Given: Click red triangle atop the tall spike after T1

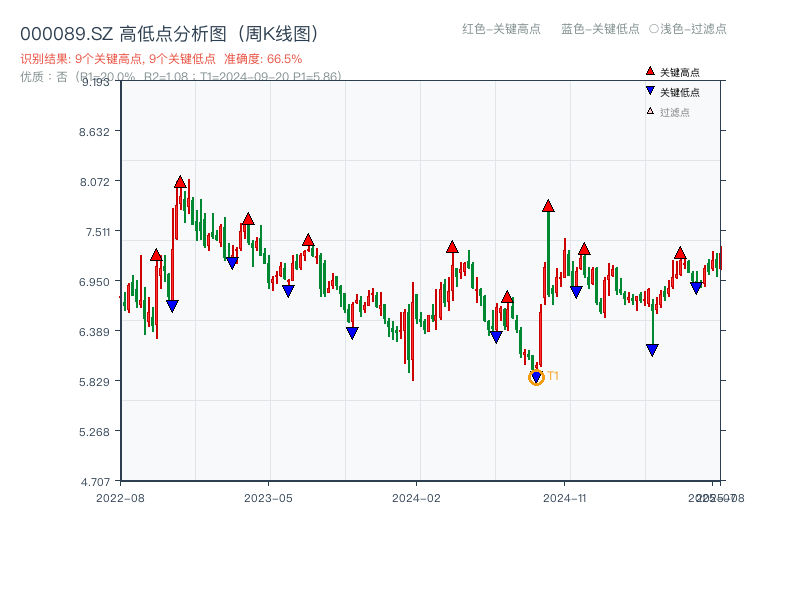Looking at the screenshot, I should [548, 206].
